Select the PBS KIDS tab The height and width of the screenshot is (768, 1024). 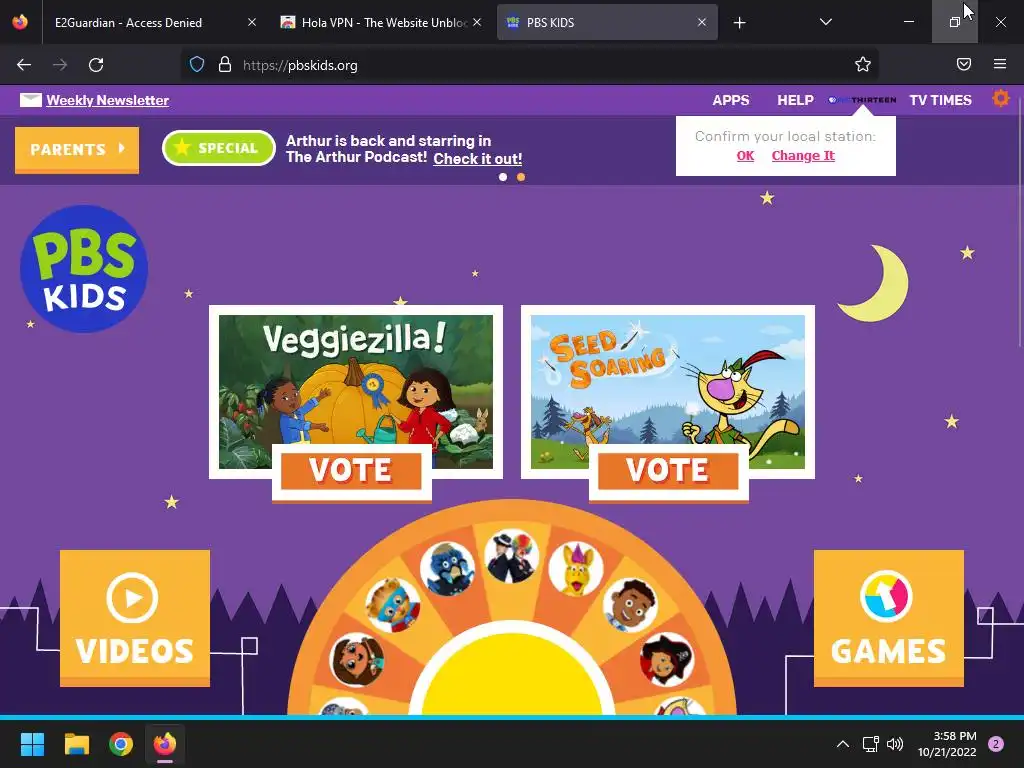[607, 22]
